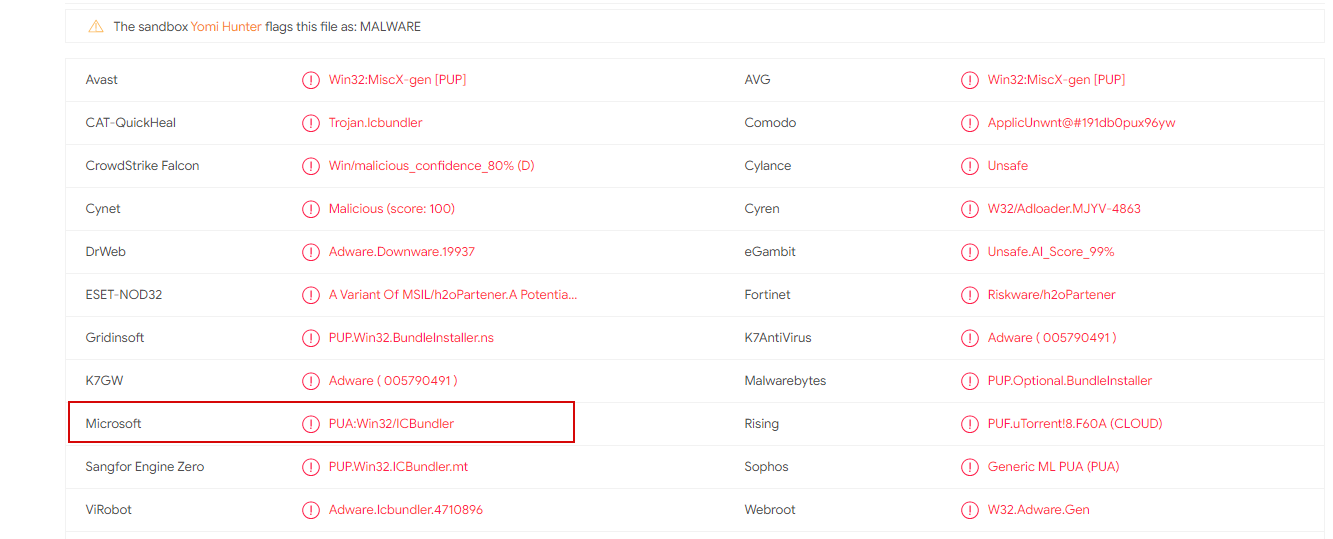
Task: Click the Yomi Hunter sandbox link
Action: click(226, 27)
